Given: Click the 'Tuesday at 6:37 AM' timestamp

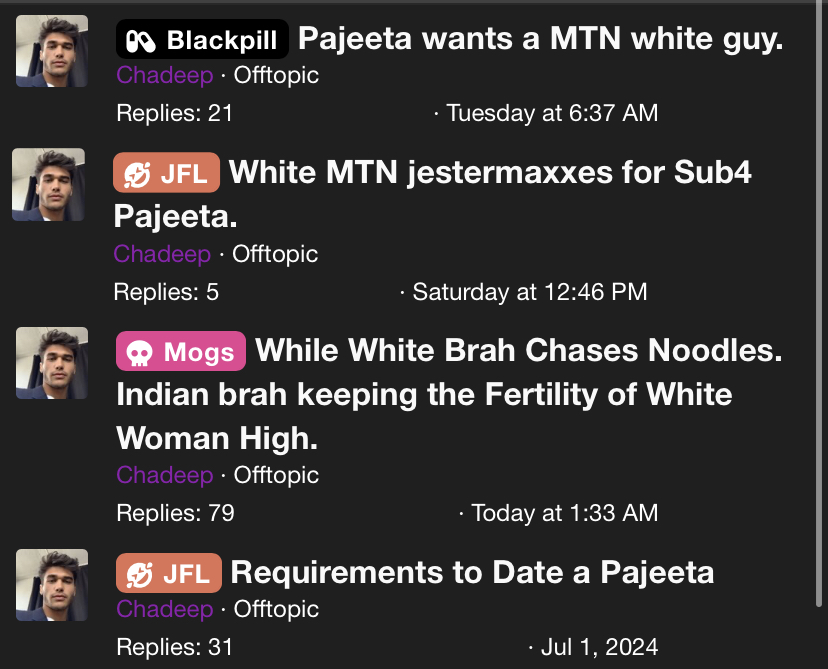Looking at the screenshot, I should coord(552,113).
